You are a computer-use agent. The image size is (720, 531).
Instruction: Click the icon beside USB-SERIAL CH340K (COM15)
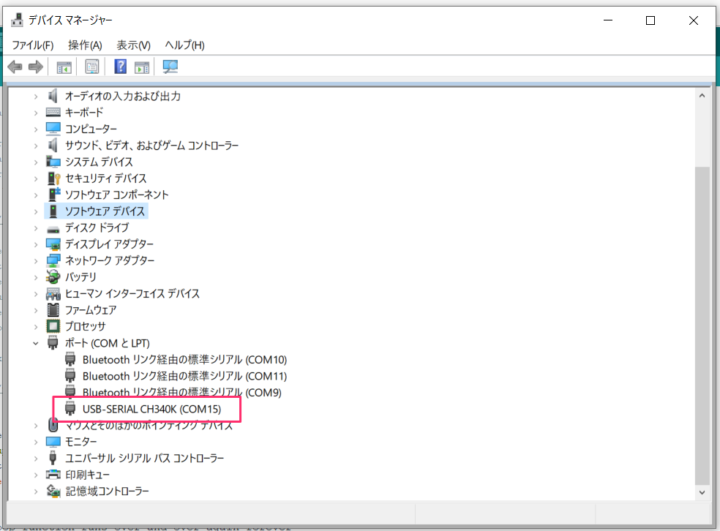point(70,409)
